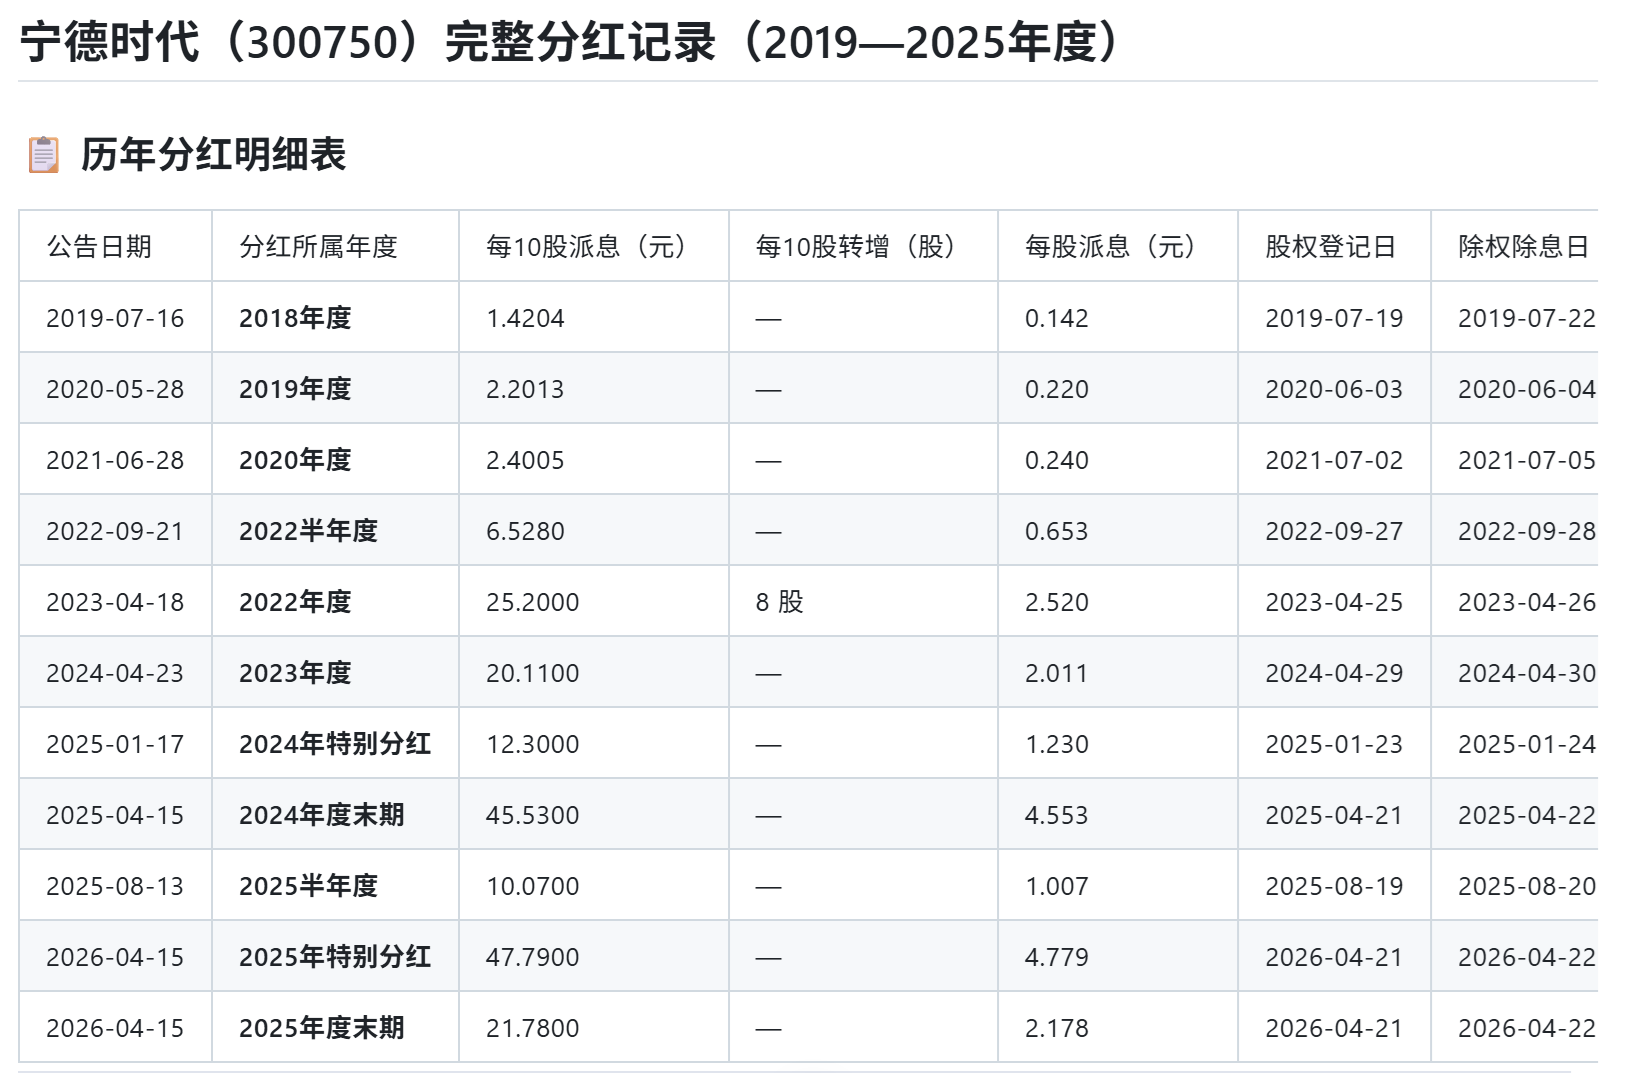
Task: Select ex-dividend date 2021-07-05
Action: click(1527, 460)
